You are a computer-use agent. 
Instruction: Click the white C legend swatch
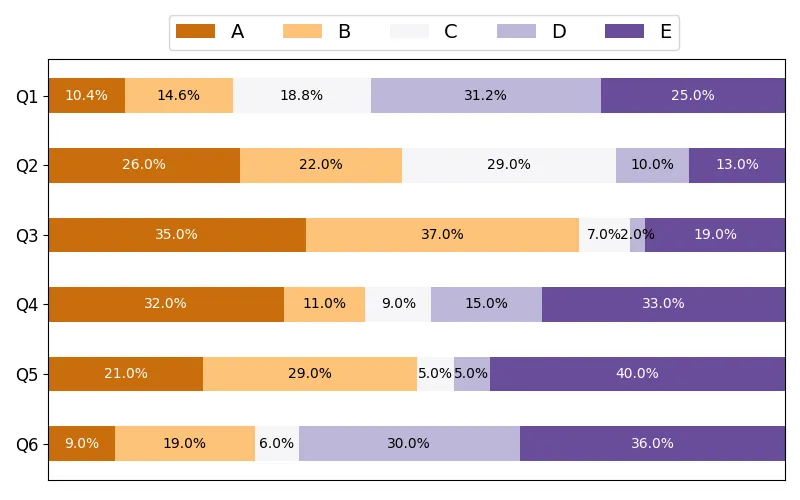point(409,32)
